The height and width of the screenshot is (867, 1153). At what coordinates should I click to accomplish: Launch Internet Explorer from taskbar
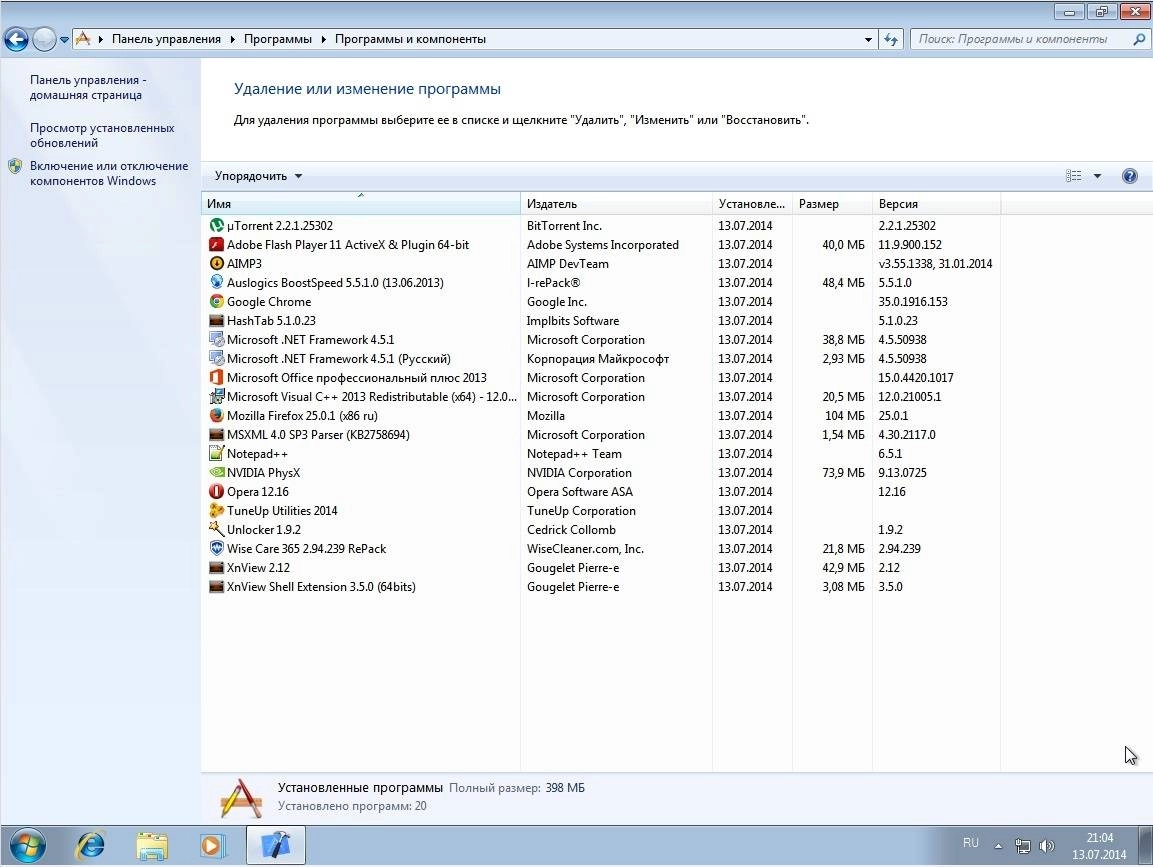point(90,846)
